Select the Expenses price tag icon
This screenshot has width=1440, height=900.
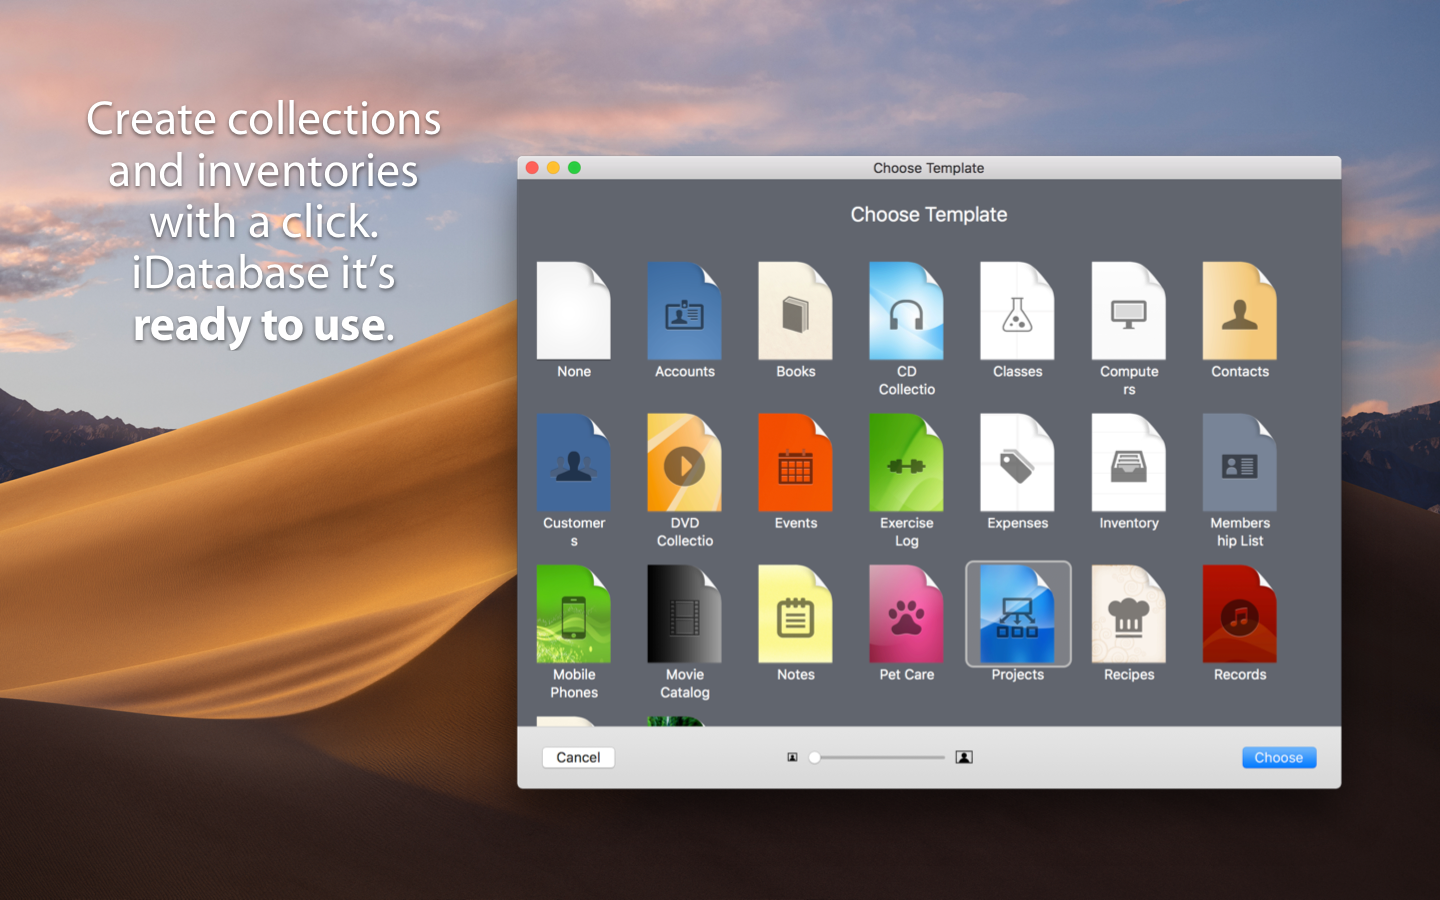click(x=1017, y=463)
